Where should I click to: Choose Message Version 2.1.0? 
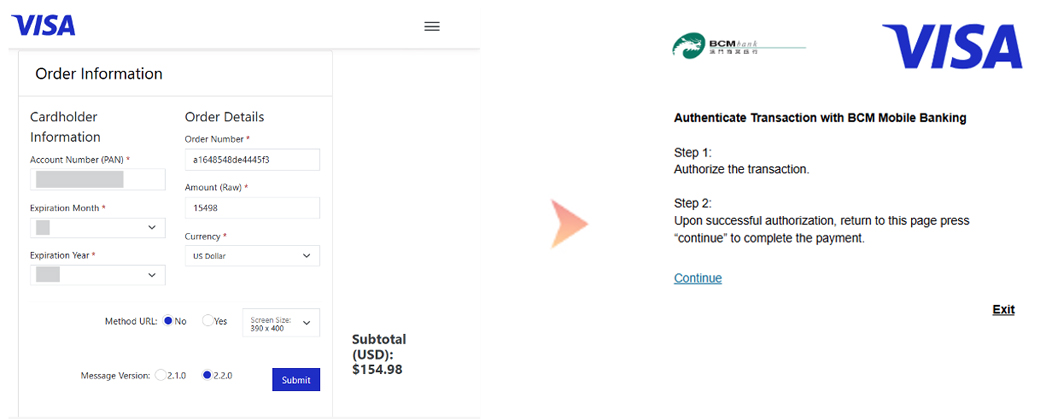point(160,375)
